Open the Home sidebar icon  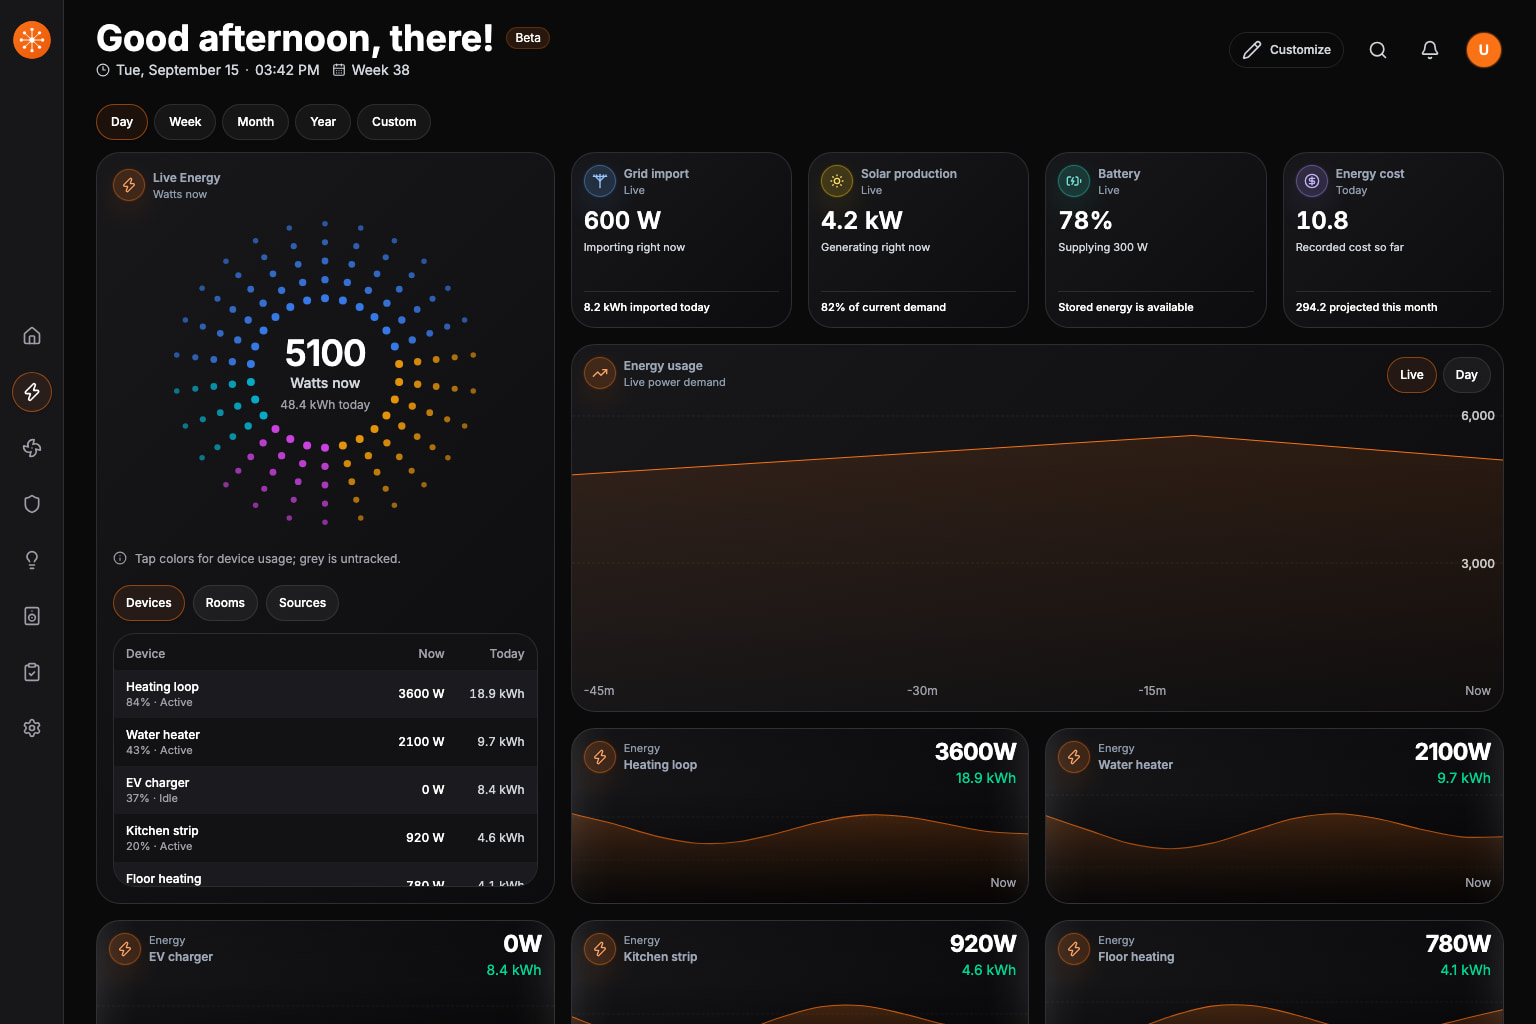pyautogui.click(x=32, y=336)
